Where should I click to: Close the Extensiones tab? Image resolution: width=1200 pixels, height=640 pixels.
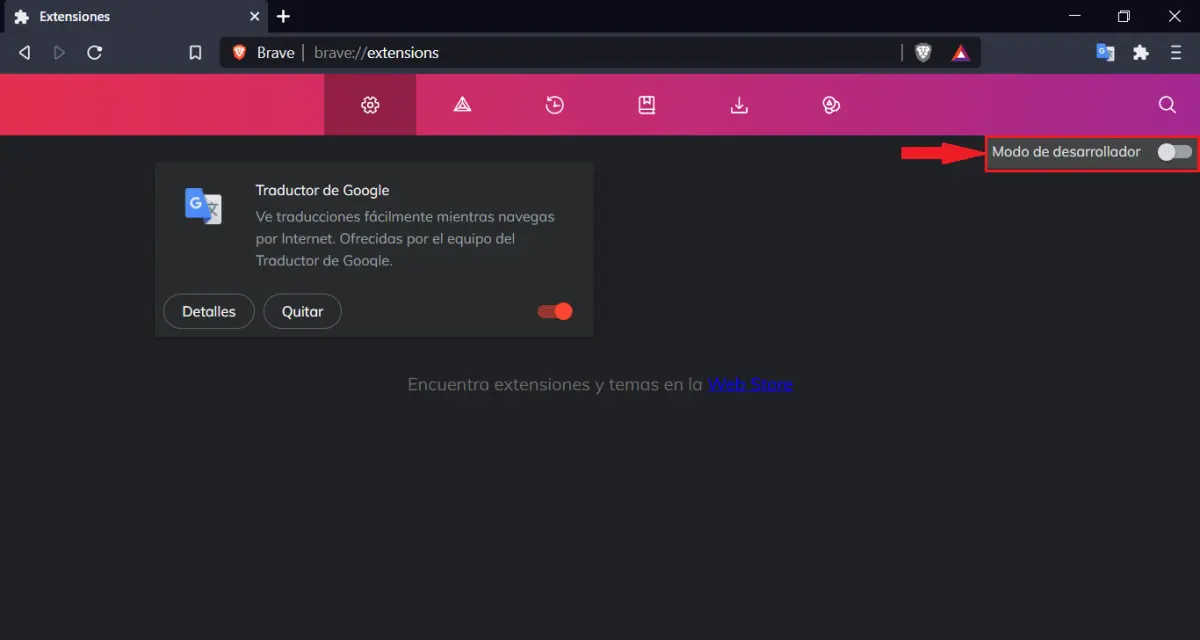[254, 17]
